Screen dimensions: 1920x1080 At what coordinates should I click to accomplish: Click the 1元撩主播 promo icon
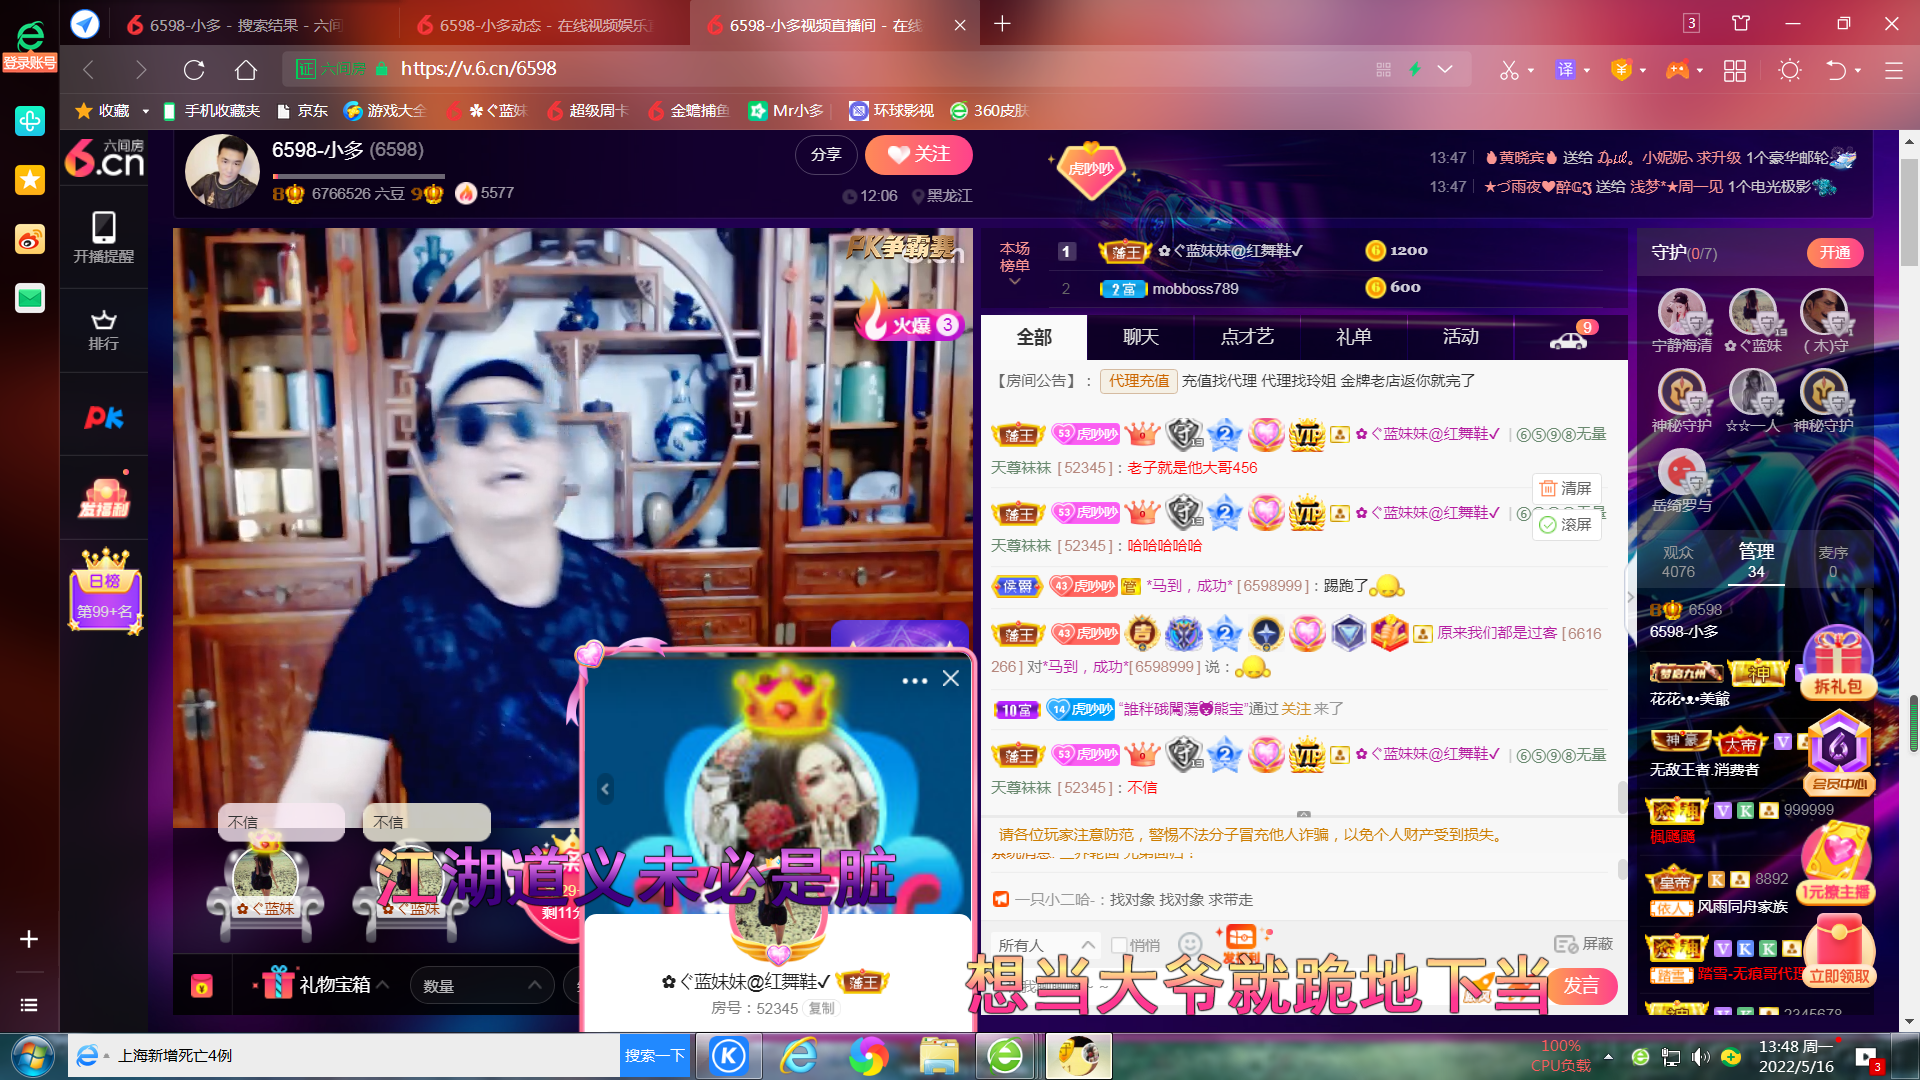tap(1836, 862)
